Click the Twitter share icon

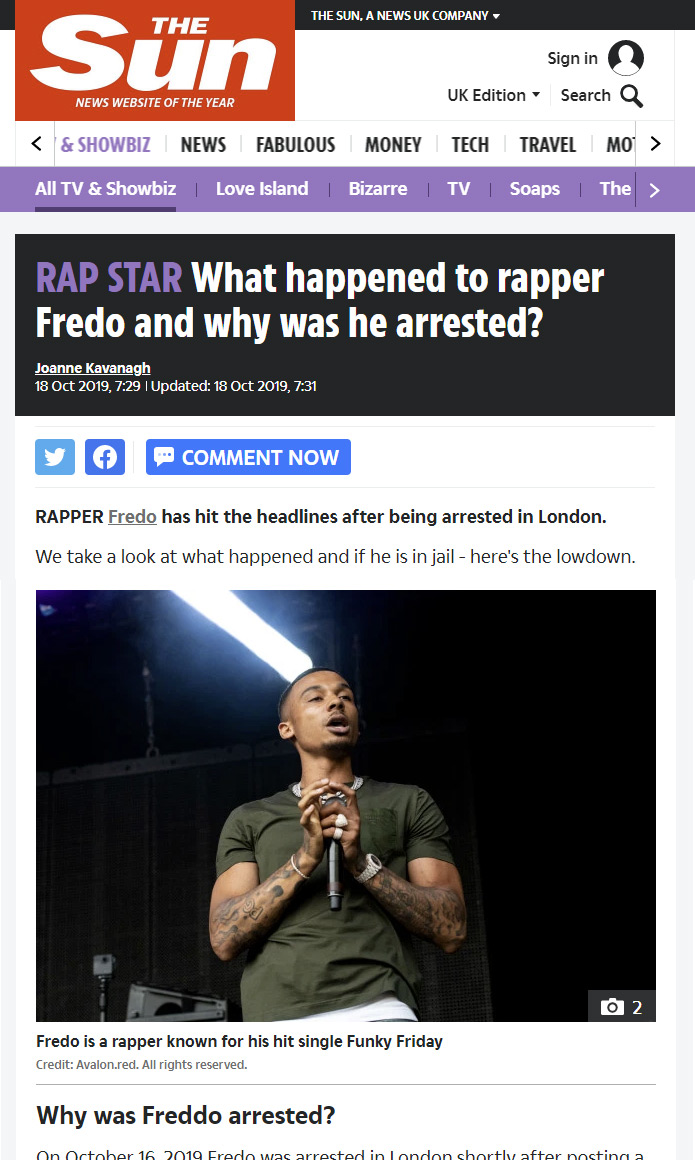pos(55,457)
